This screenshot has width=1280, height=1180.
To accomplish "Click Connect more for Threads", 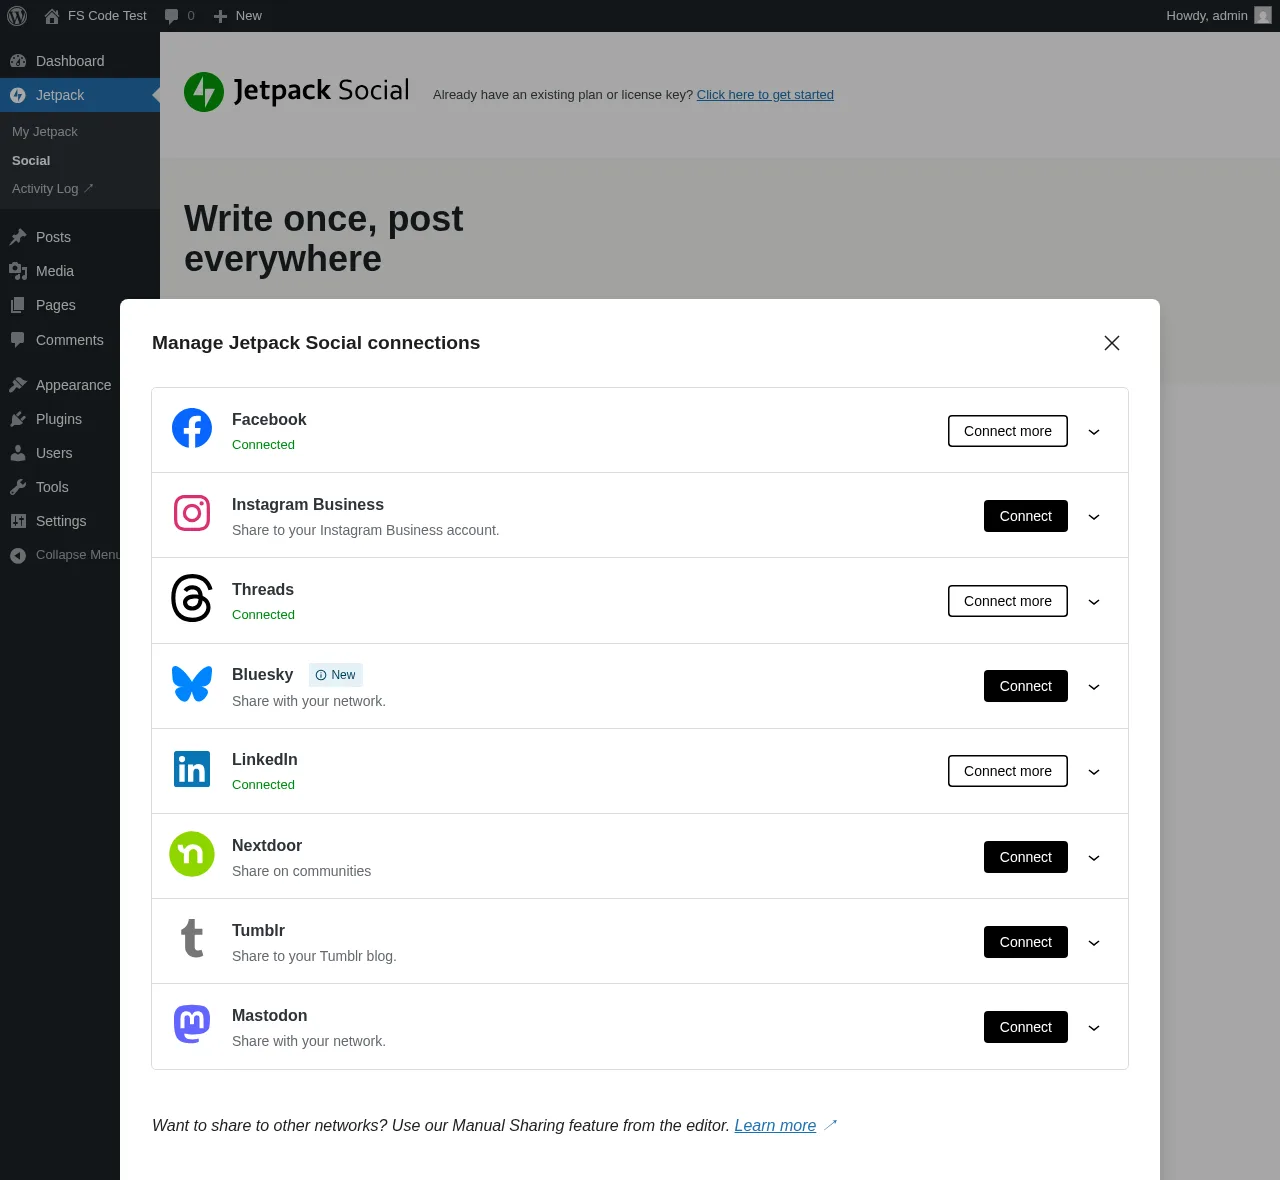I will tap(1008, 601).
